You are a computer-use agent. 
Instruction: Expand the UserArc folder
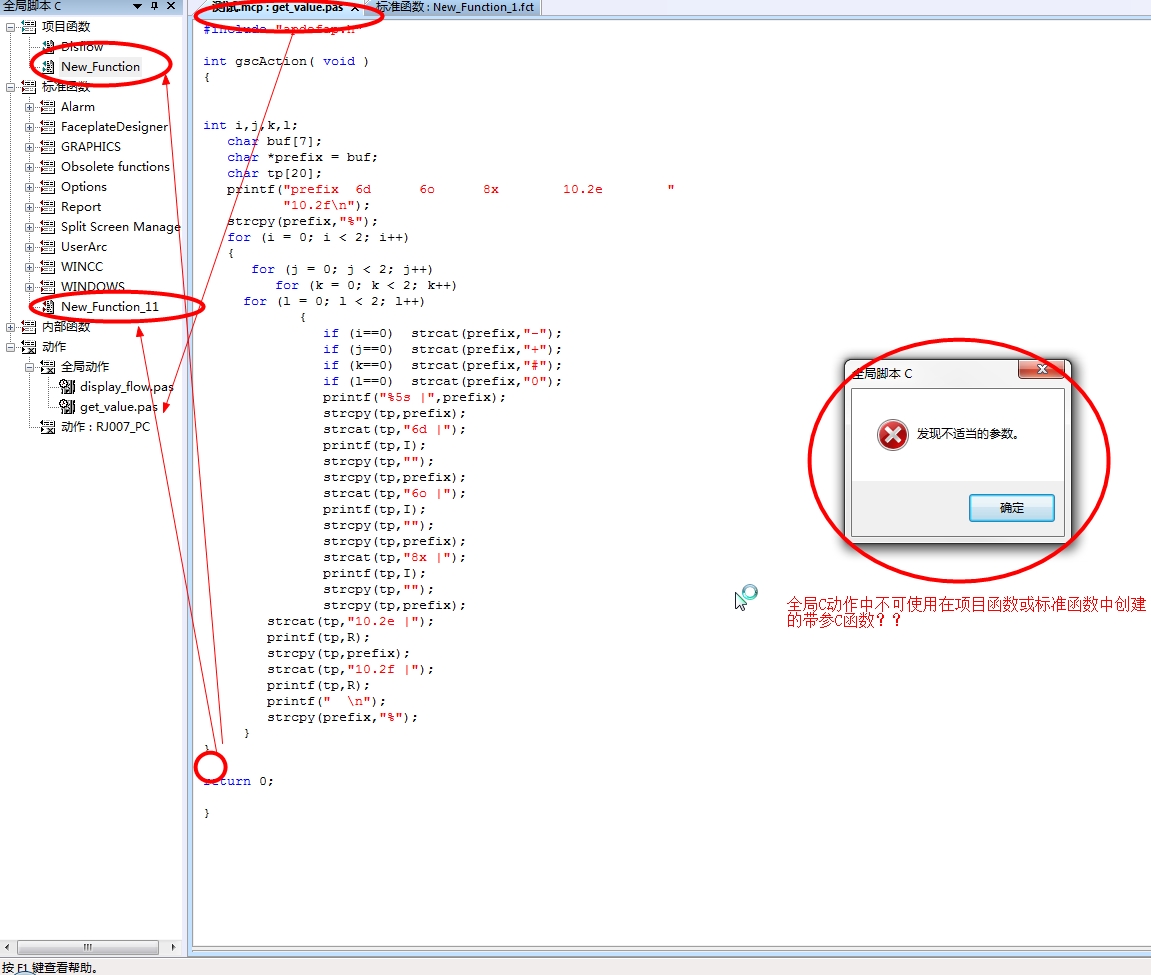tap(29, 247)
